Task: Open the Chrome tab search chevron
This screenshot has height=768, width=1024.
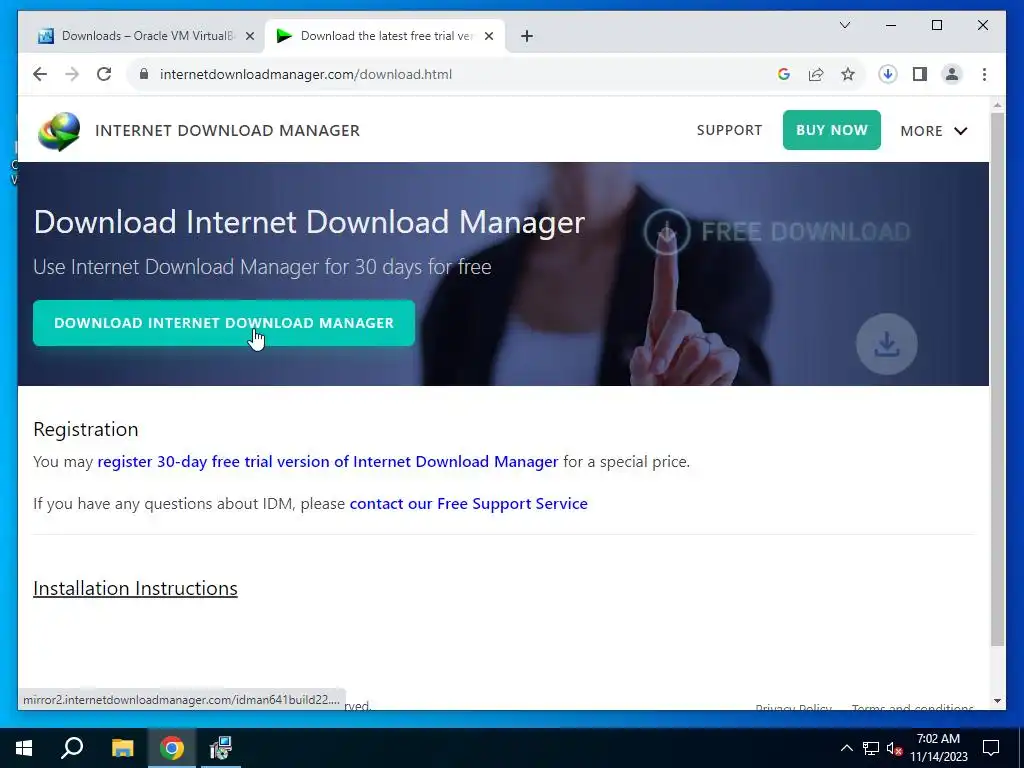Action: (844, 25)
